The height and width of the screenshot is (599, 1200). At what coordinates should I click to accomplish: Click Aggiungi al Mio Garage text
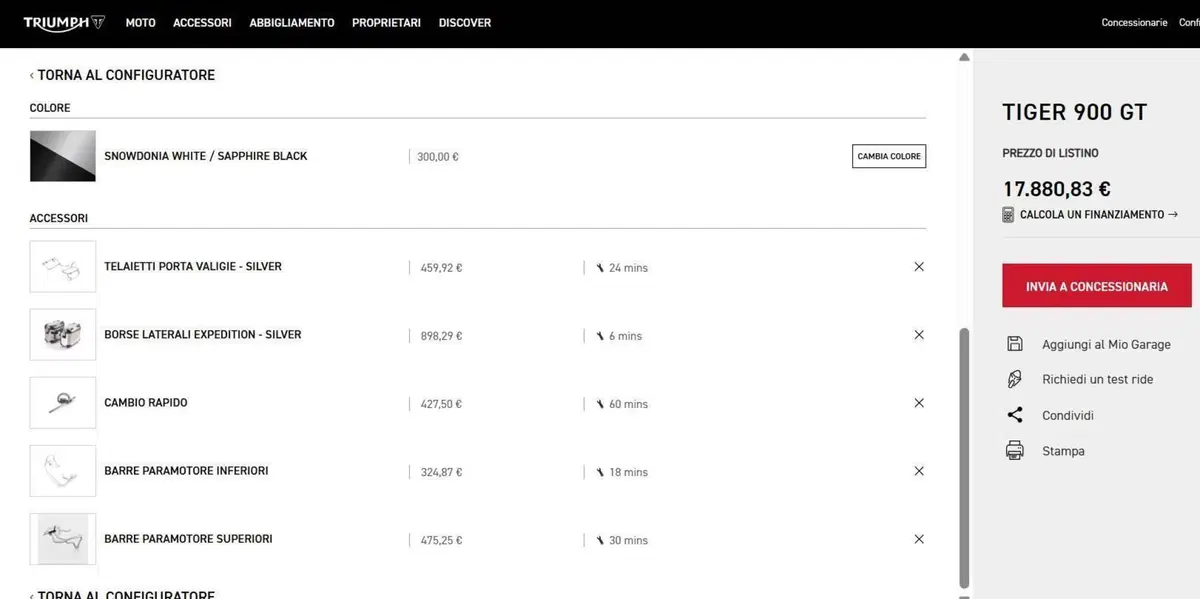(1106, 344)
